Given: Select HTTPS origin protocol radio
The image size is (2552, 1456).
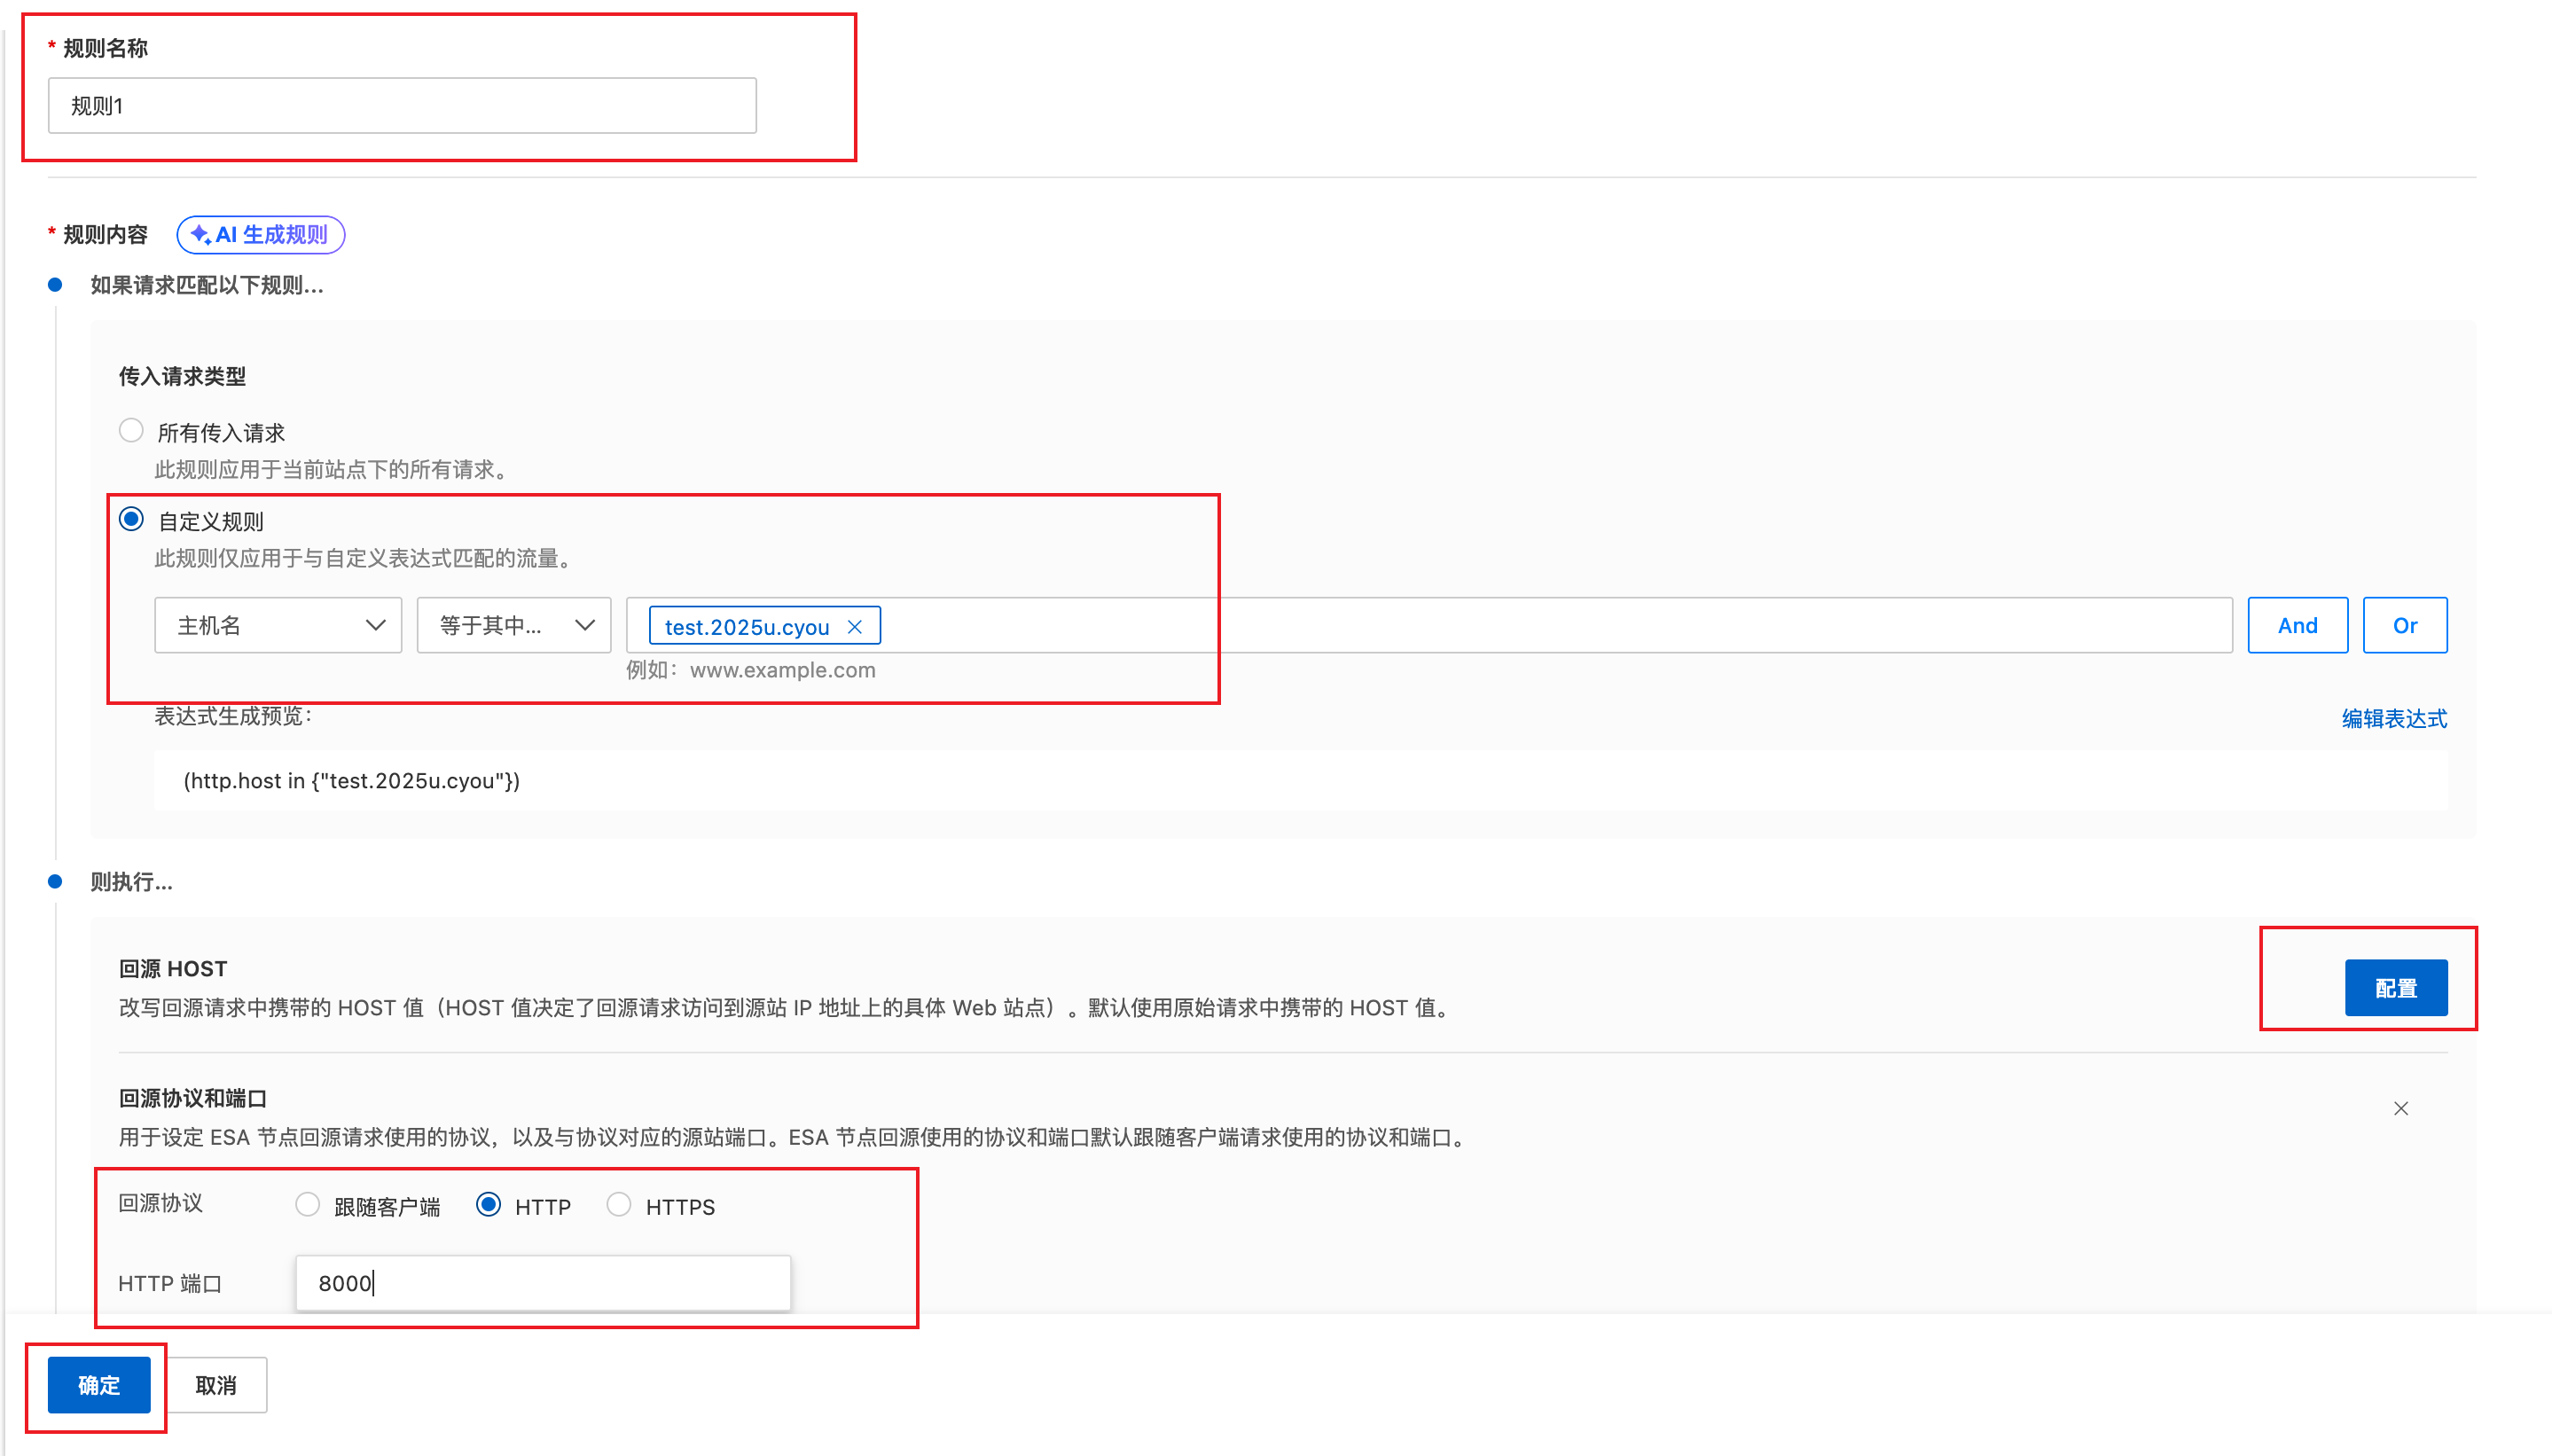Looking at the screenshot, I should click(x=619, y=1205).
